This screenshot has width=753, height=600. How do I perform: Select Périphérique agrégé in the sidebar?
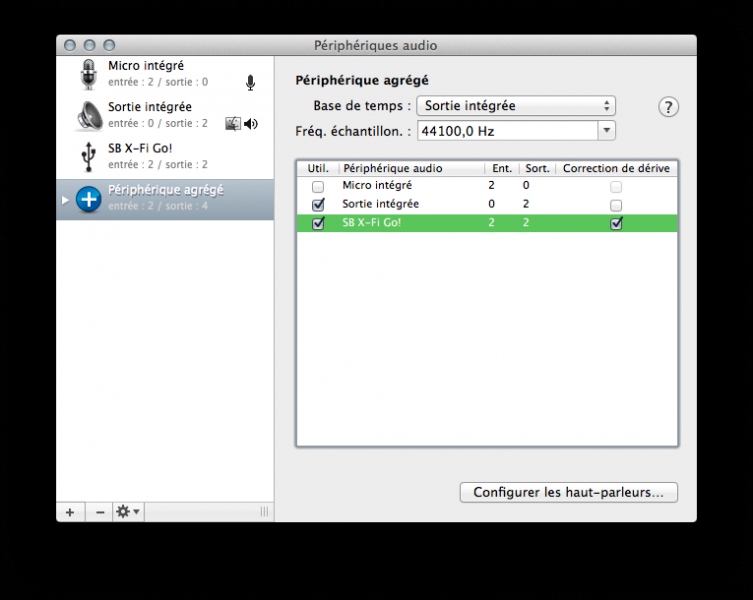165,199
